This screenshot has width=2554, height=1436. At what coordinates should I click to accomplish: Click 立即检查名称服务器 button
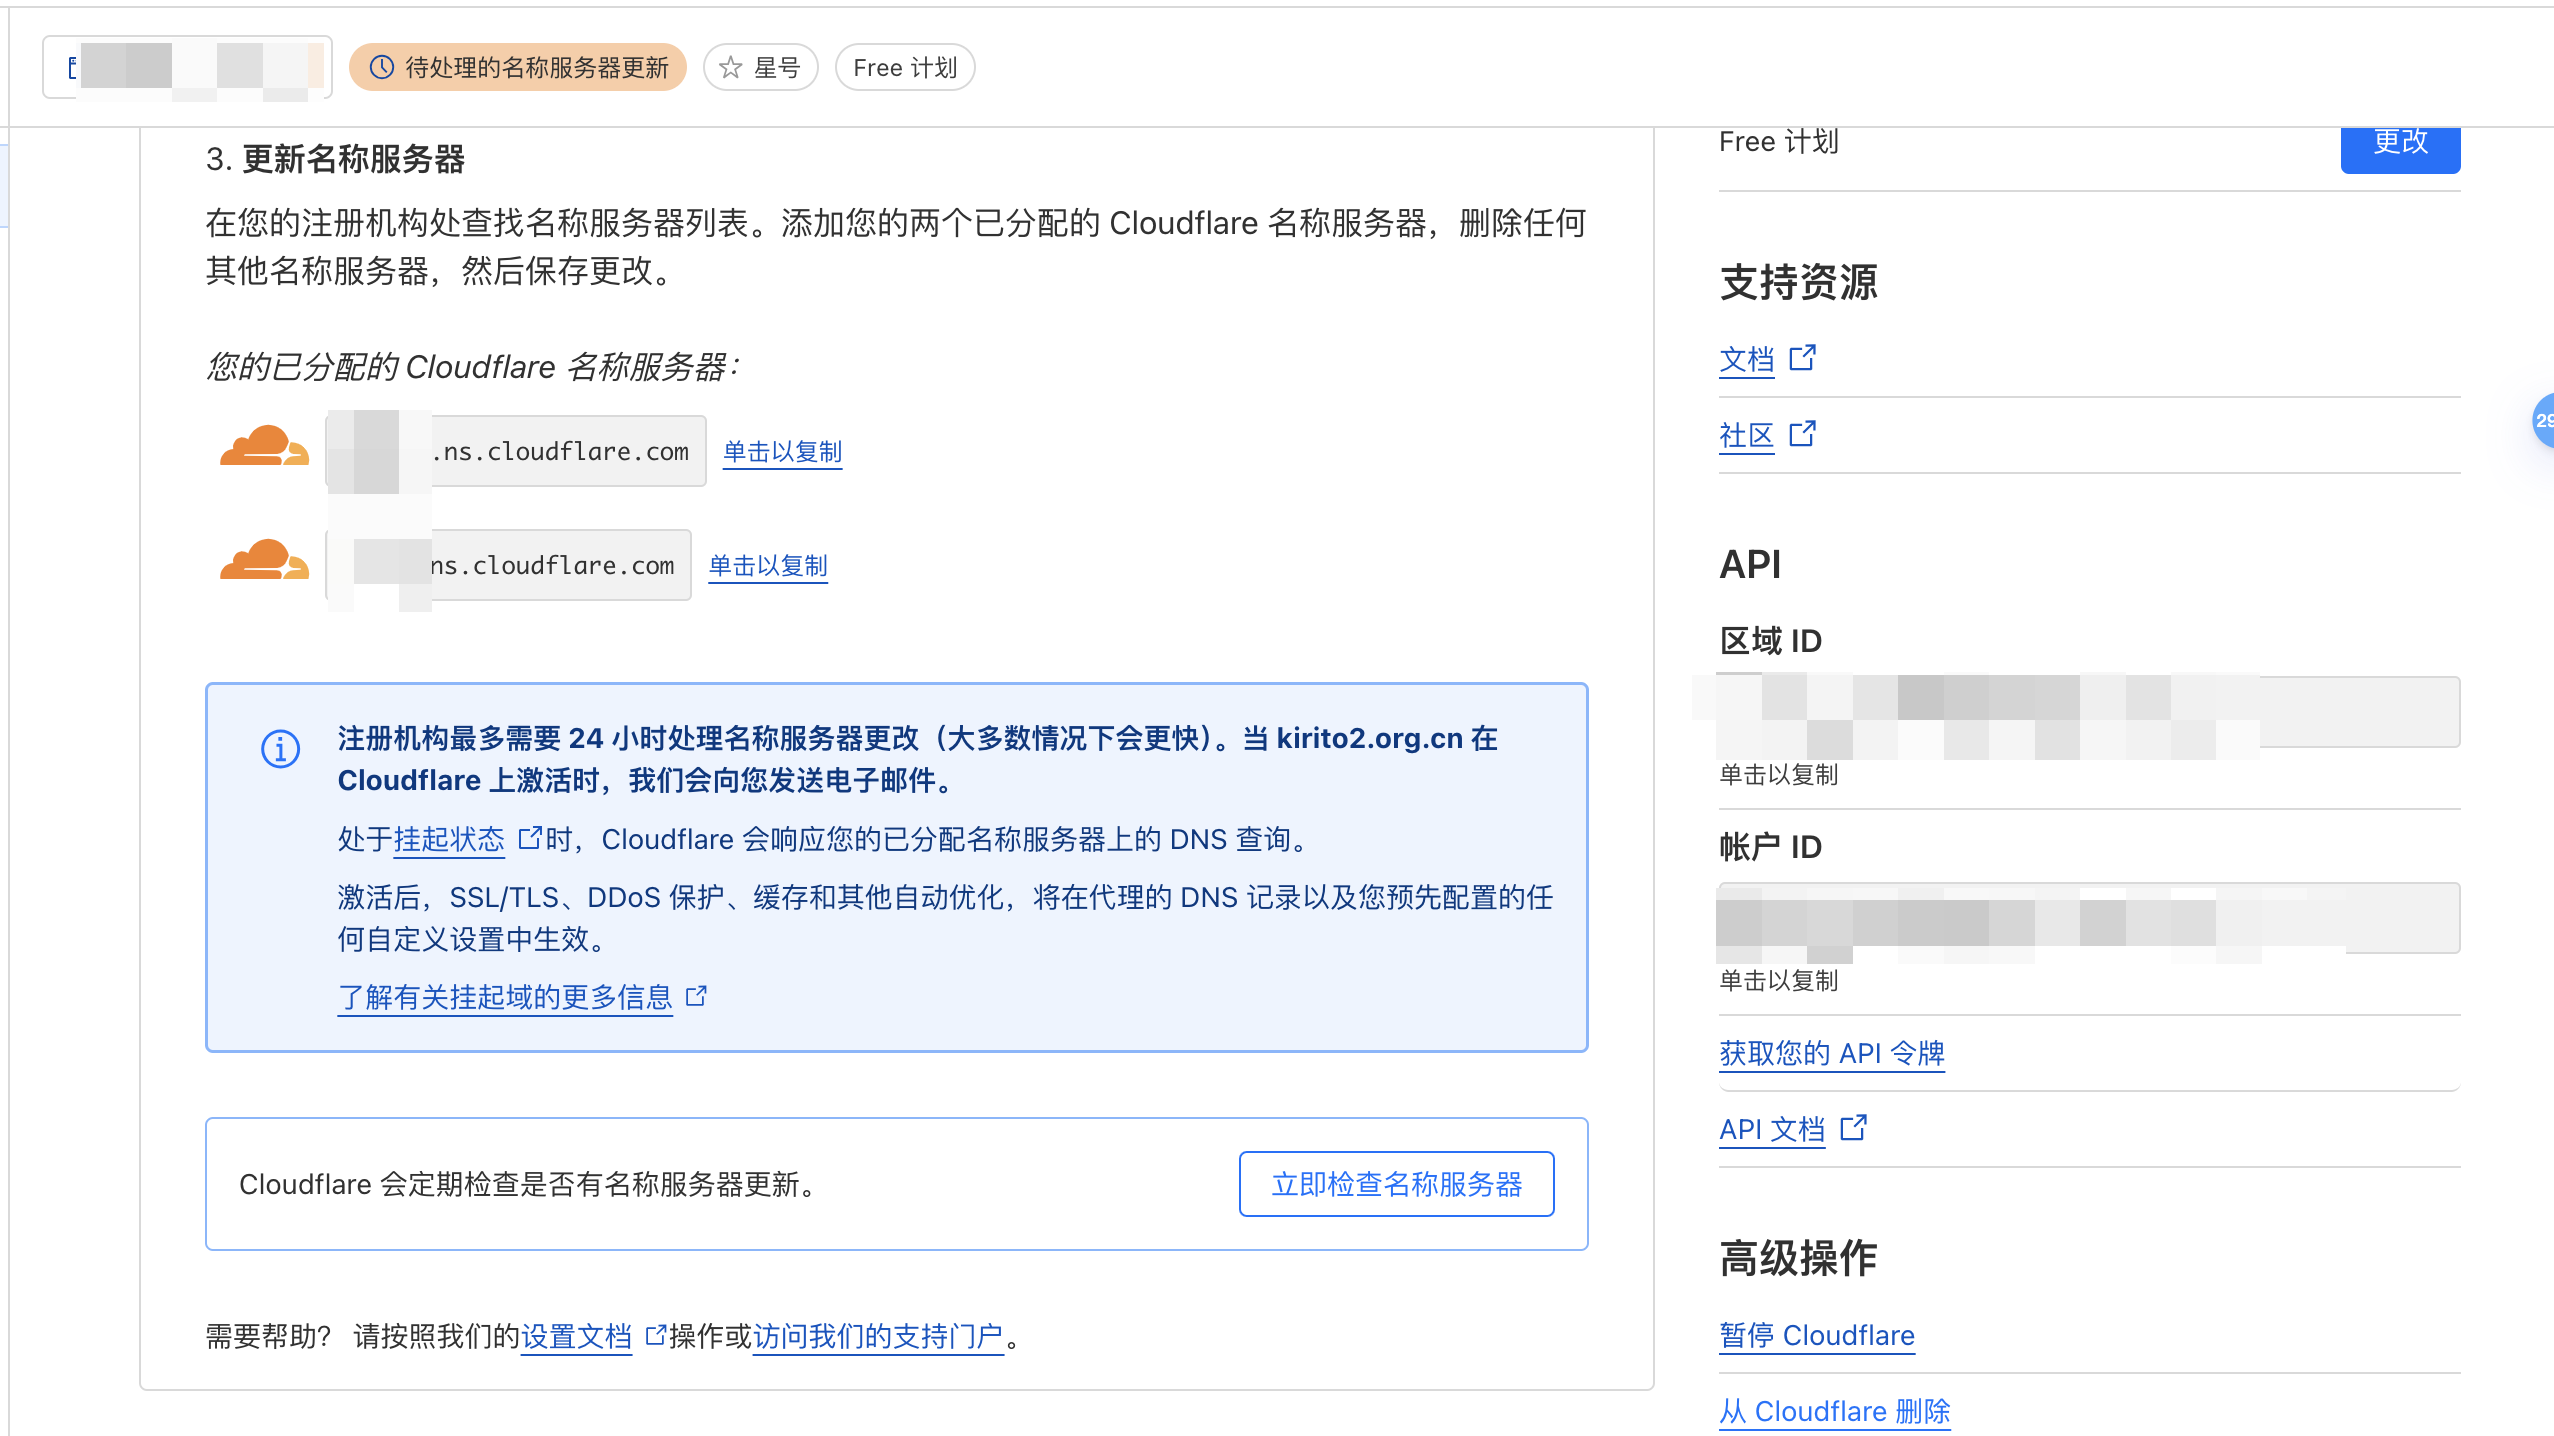pos(1396,1184)
